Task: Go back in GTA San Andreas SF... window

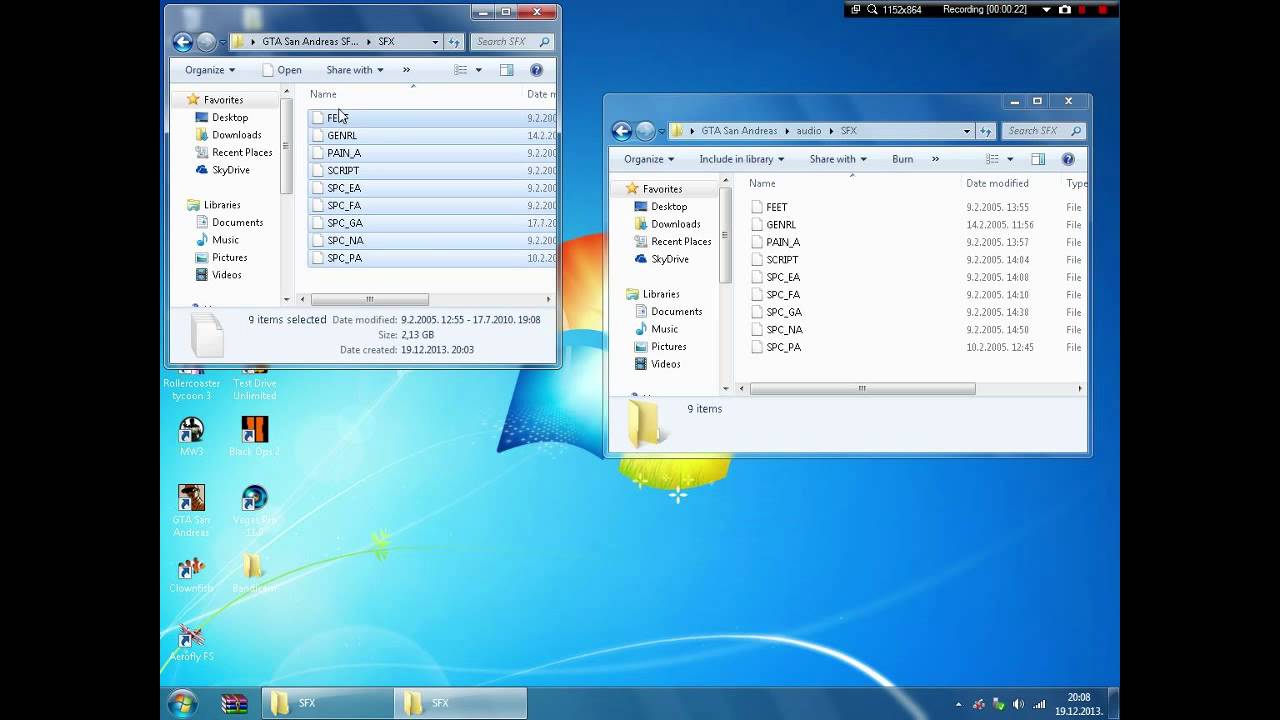Action: (182, 42)
